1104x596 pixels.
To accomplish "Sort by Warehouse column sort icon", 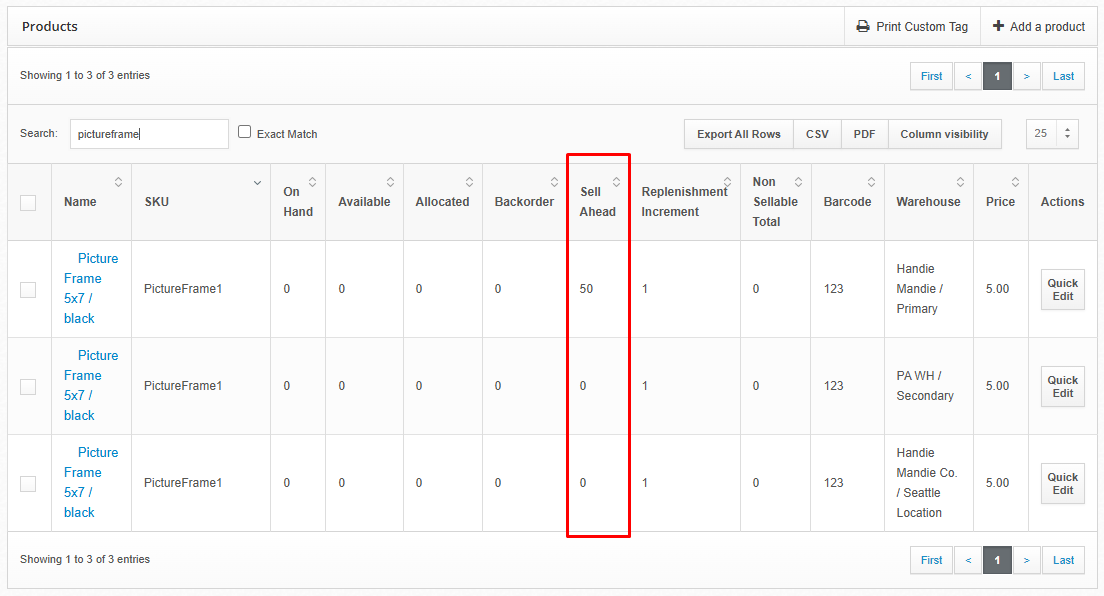I will click(960, 182).
